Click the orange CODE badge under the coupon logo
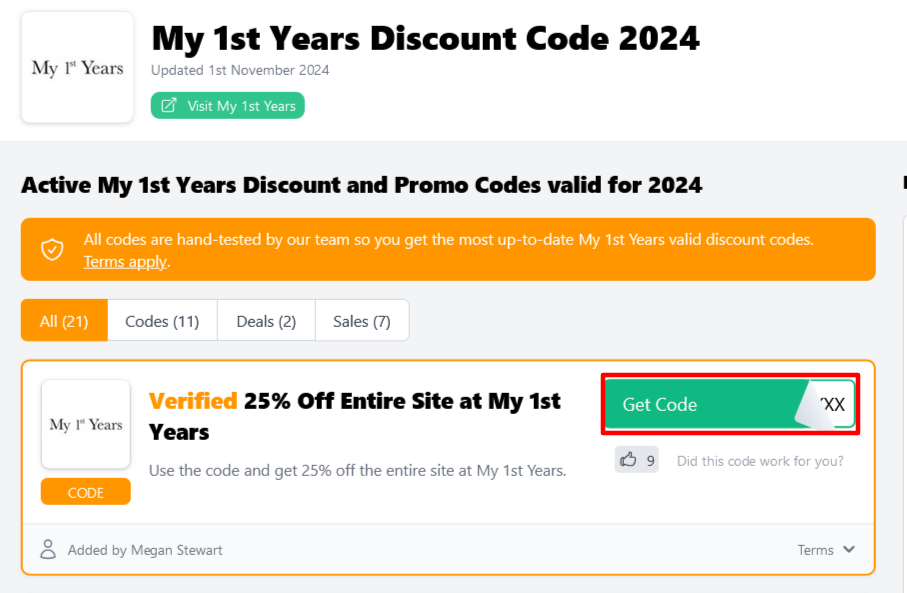This screenshot has height=593, width=907. [x=86, y=492]
